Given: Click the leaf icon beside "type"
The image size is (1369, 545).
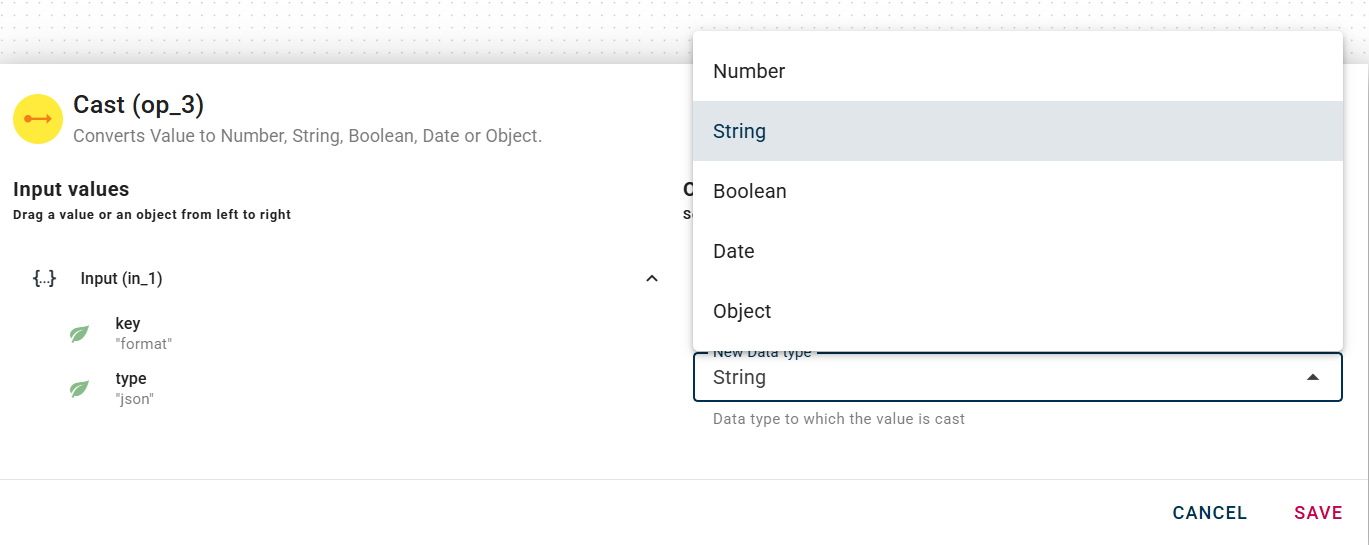Looking at the screenshot, I should click(79, 388).
